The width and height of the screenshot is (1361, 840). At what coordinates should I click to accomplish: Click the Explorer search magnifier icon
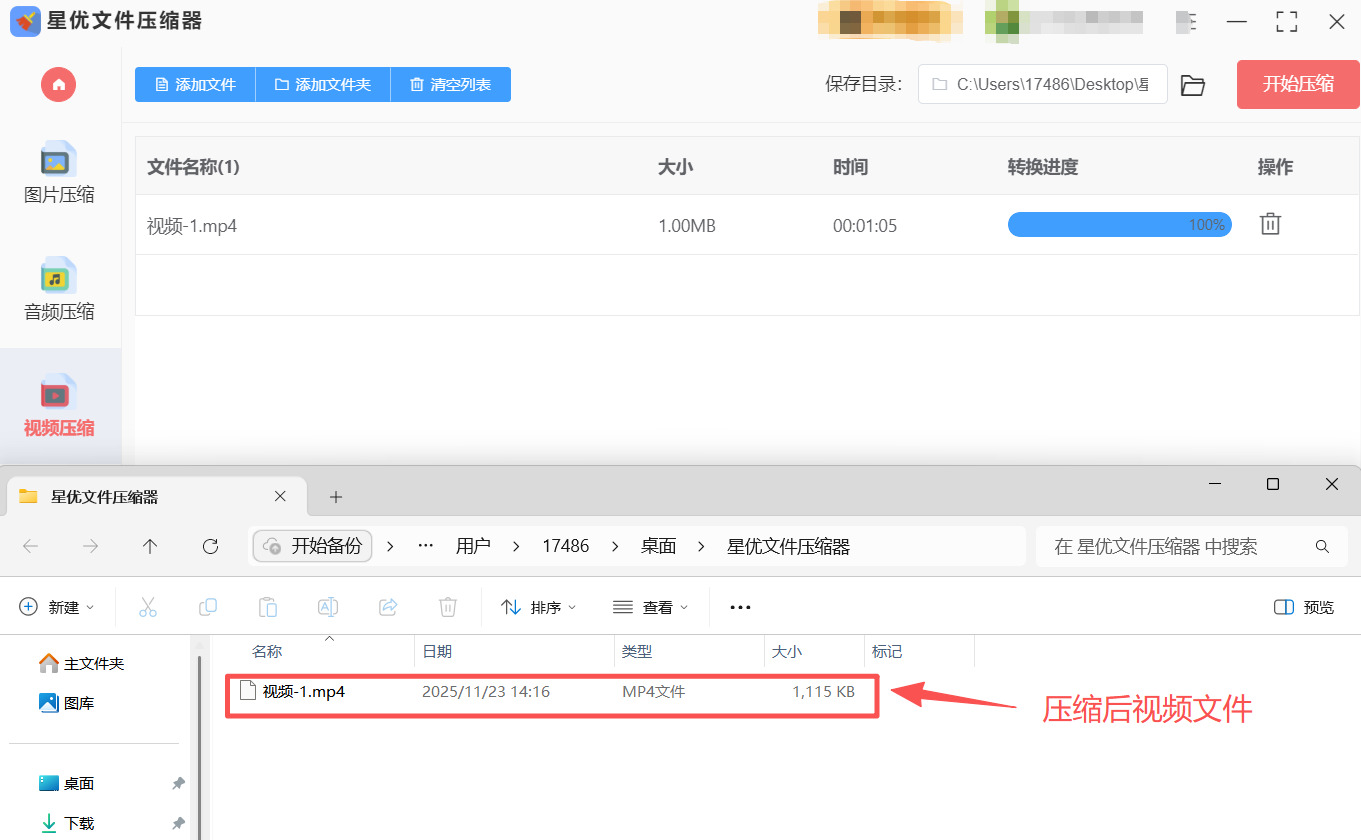pos(1322,546)
